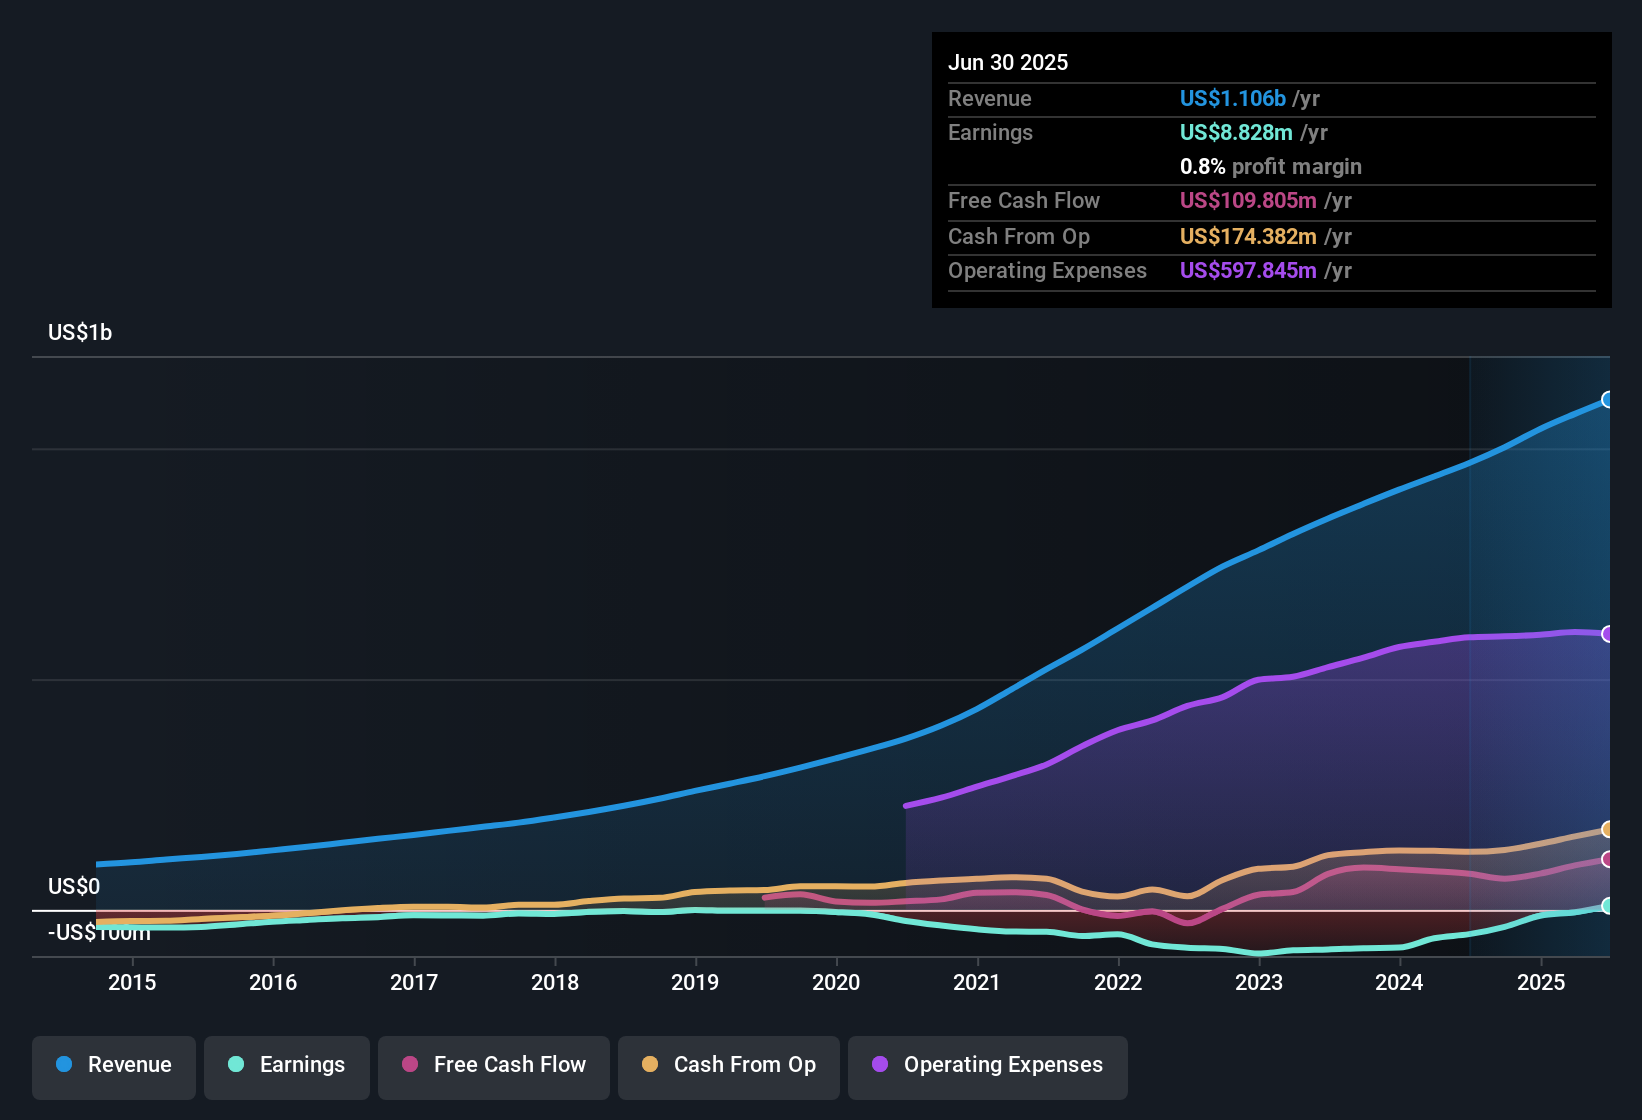The width and height of the screenshot is (1642, 1120).
Task: Click the orange Cash From Op legend dot
Action: click(650, 1065)
